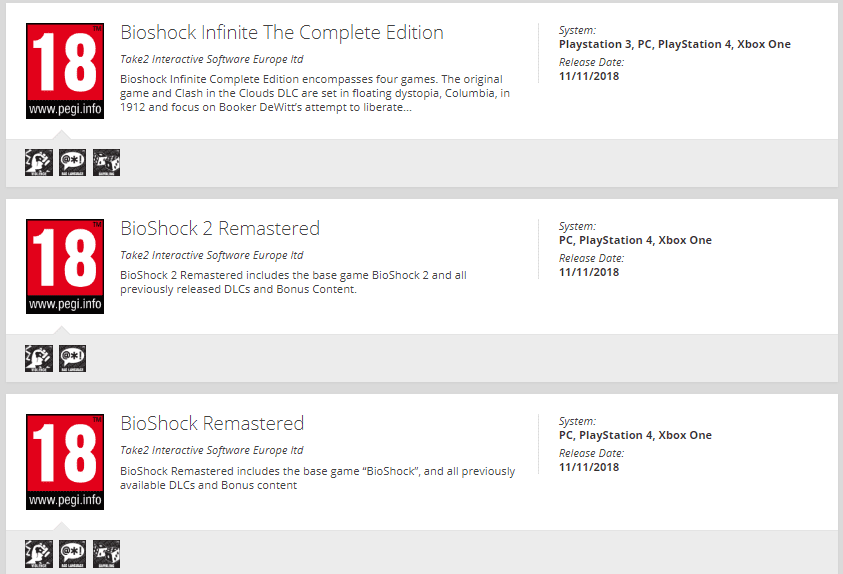Open the BioShock Remastered title link
The height and width of the screenshot is (574, 843).
[212, 424]
